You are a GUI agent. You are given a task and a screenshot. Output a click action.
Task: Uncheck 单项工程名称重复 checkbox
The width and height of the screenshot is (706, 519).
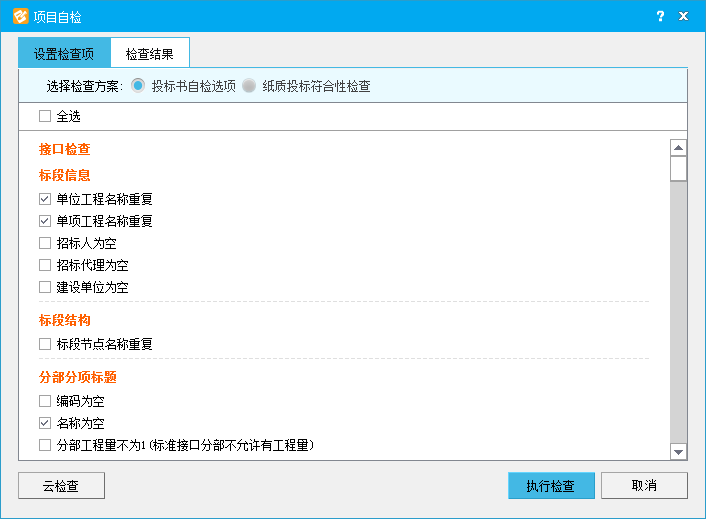pos(45,221)
